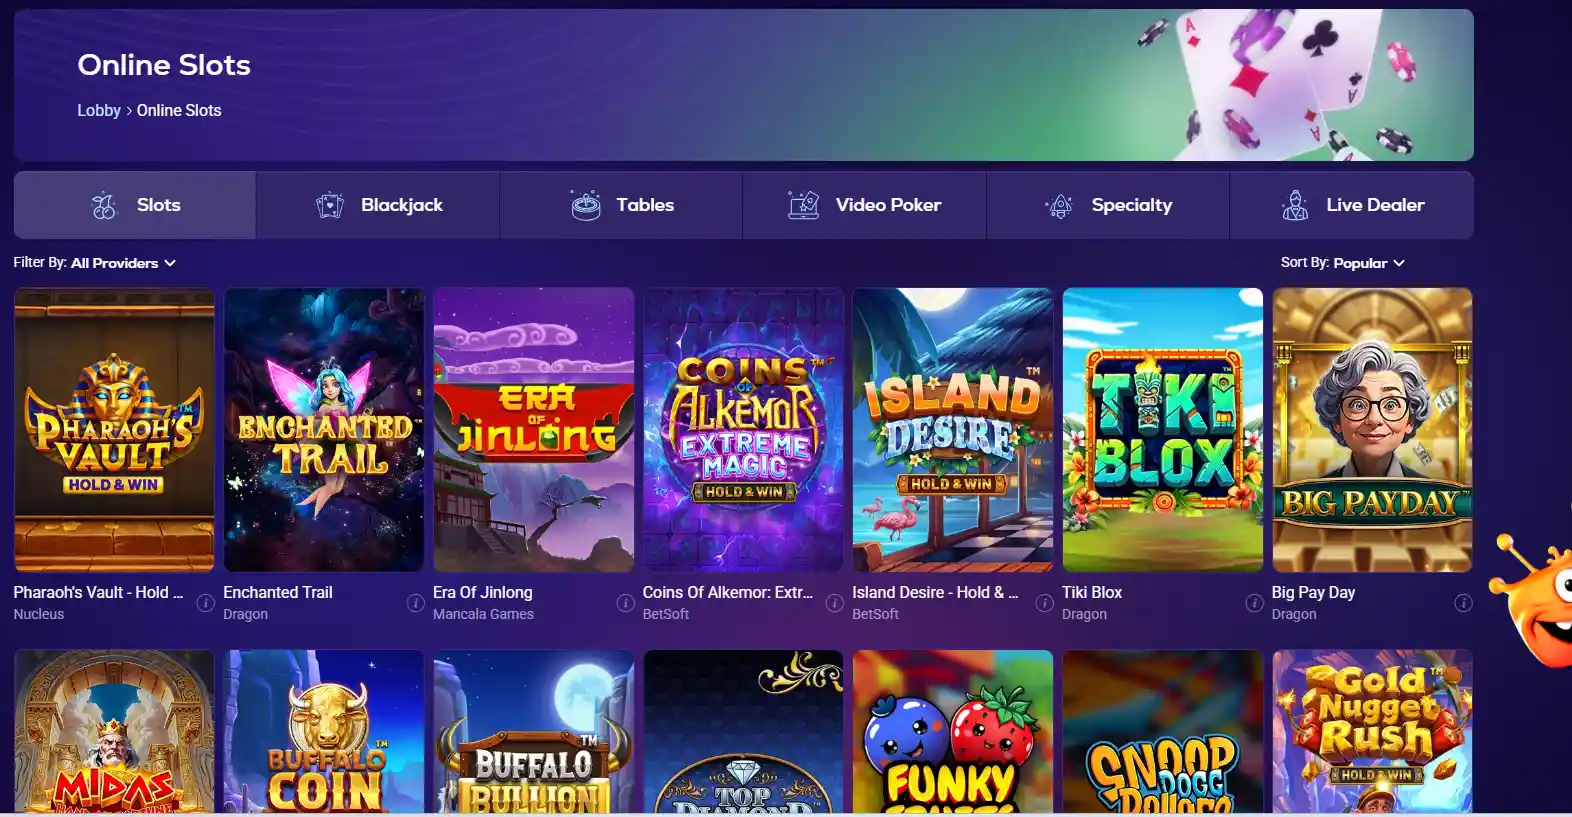Open the Midas game thumbnail
Image resolution: width=1572 pixels, height=817 pixels.
[x=114, y=732]
